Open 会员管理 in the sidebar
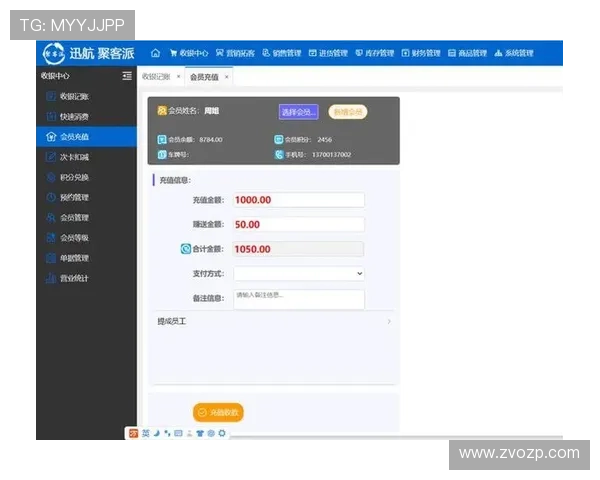The image size is (600, 480). (86, 217)
